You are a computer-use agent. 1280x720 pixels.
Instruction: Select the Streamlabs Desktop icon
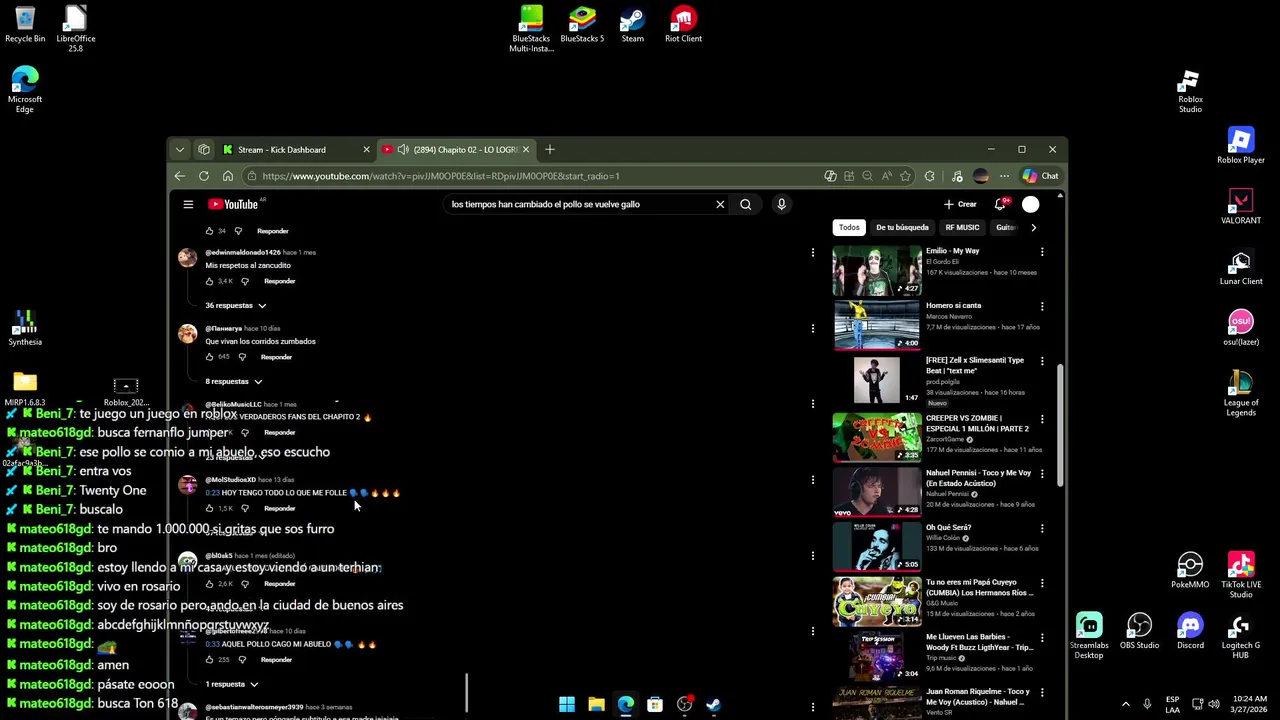(x=1089, y=636)
